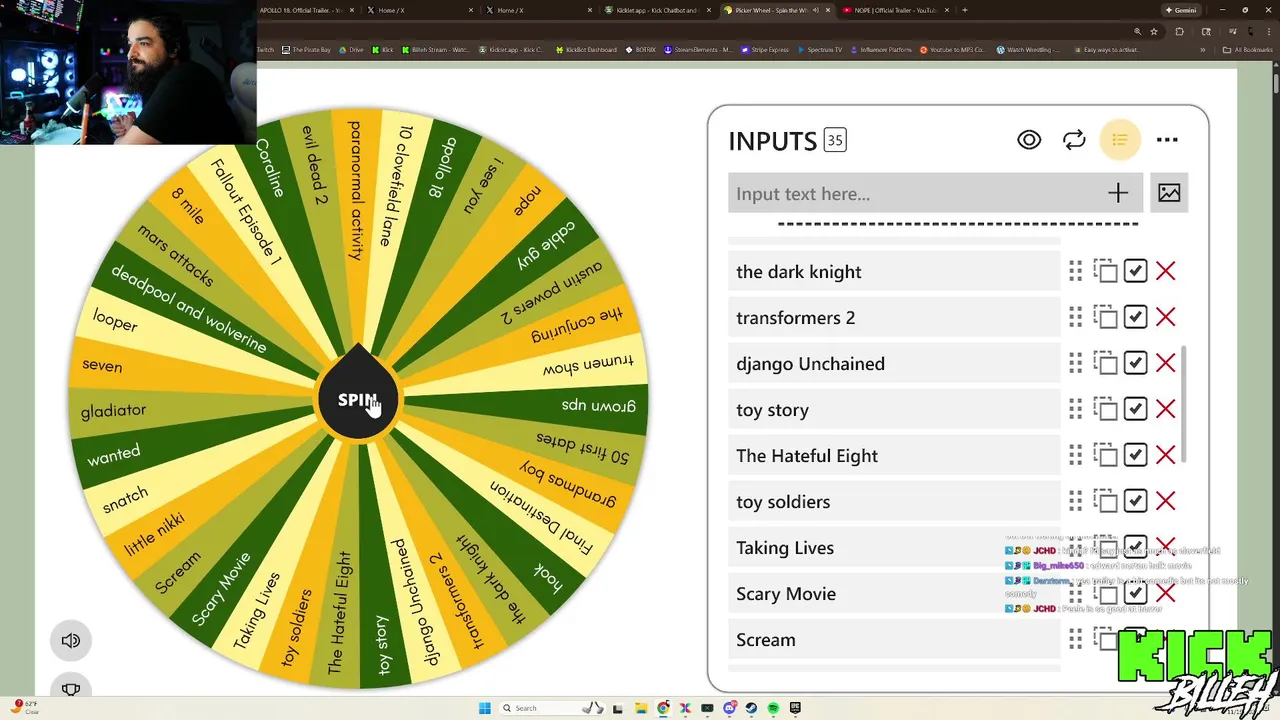
Task: Uncheck 'transformers 2' checkbox
Action: pyautogui.click(x=1135, y=317)
